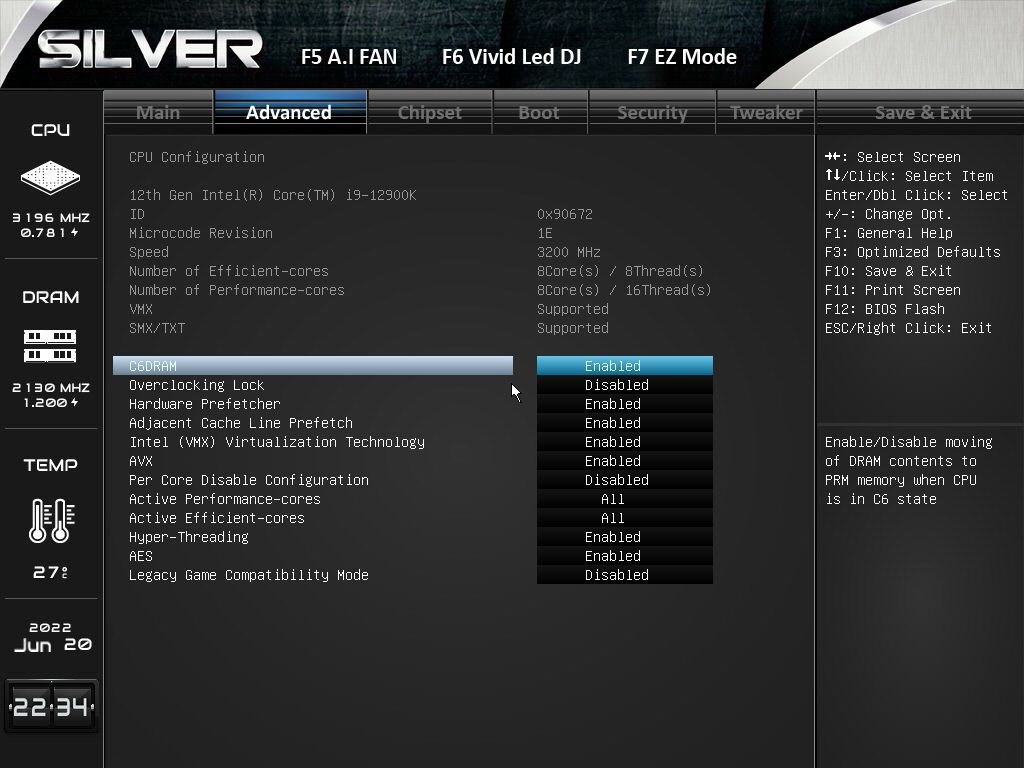Click the 27 degree temperature reading

(50, 572)
